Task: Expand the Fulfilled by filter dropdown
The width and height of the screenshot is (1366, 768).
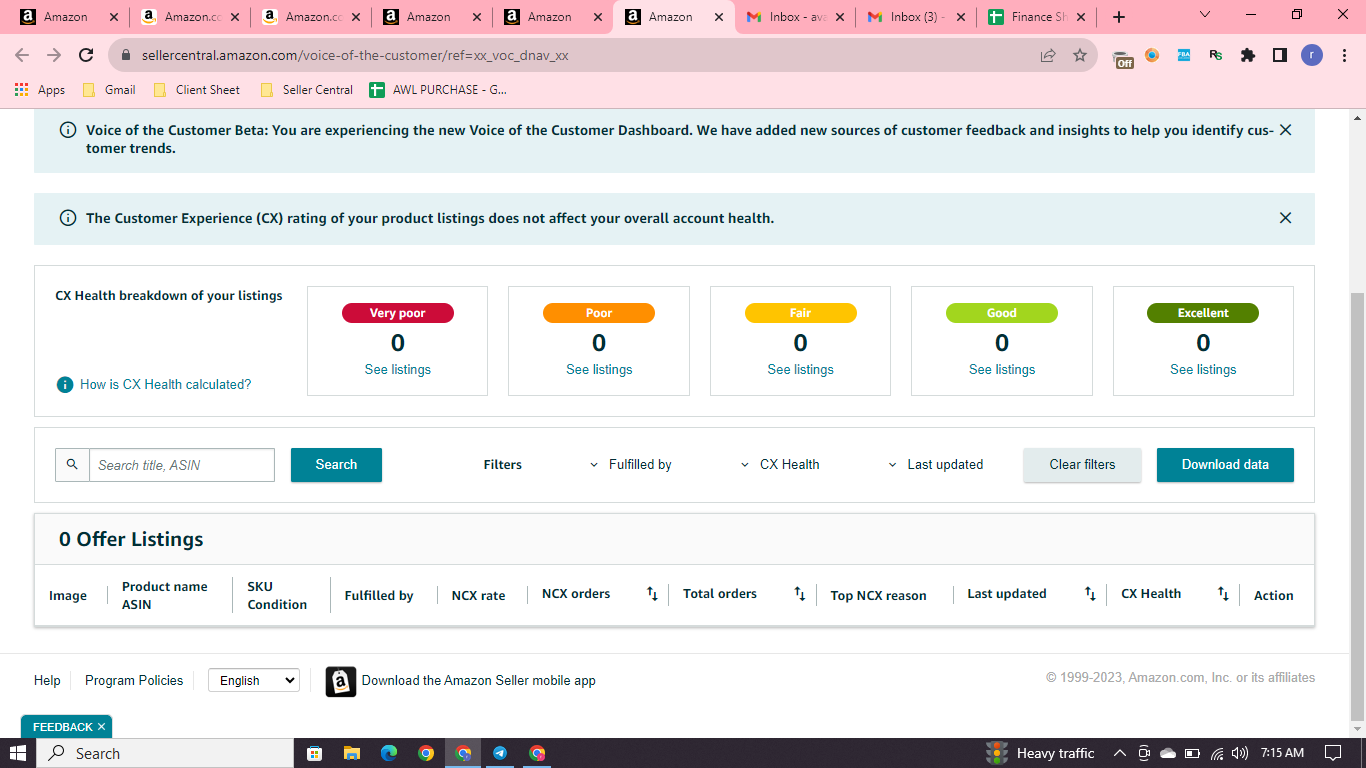Action: click(x=632, y=465)
